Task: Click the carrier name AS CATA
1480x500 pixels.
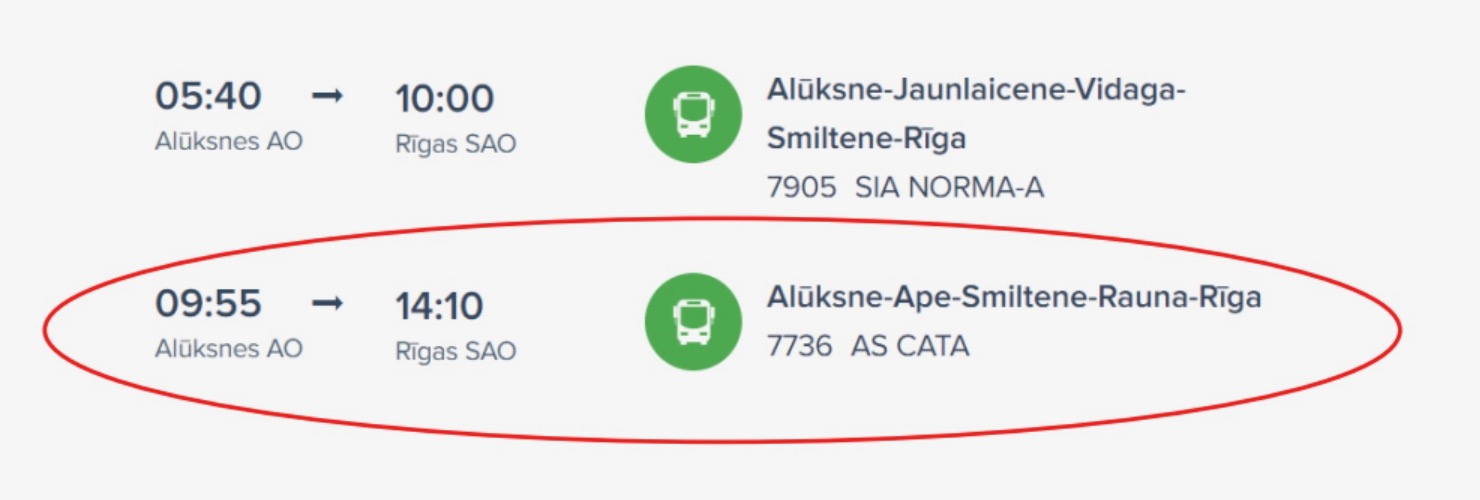Action: 910,346
